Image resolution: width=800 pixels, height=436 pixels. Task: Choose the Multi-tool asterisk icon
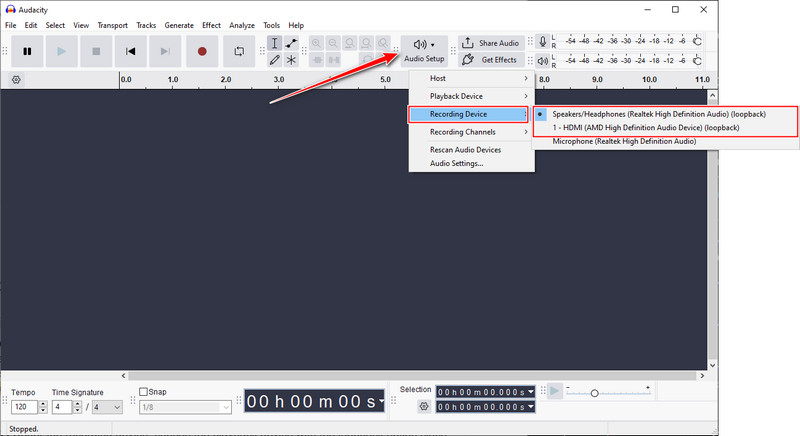[x=291, y=60]
